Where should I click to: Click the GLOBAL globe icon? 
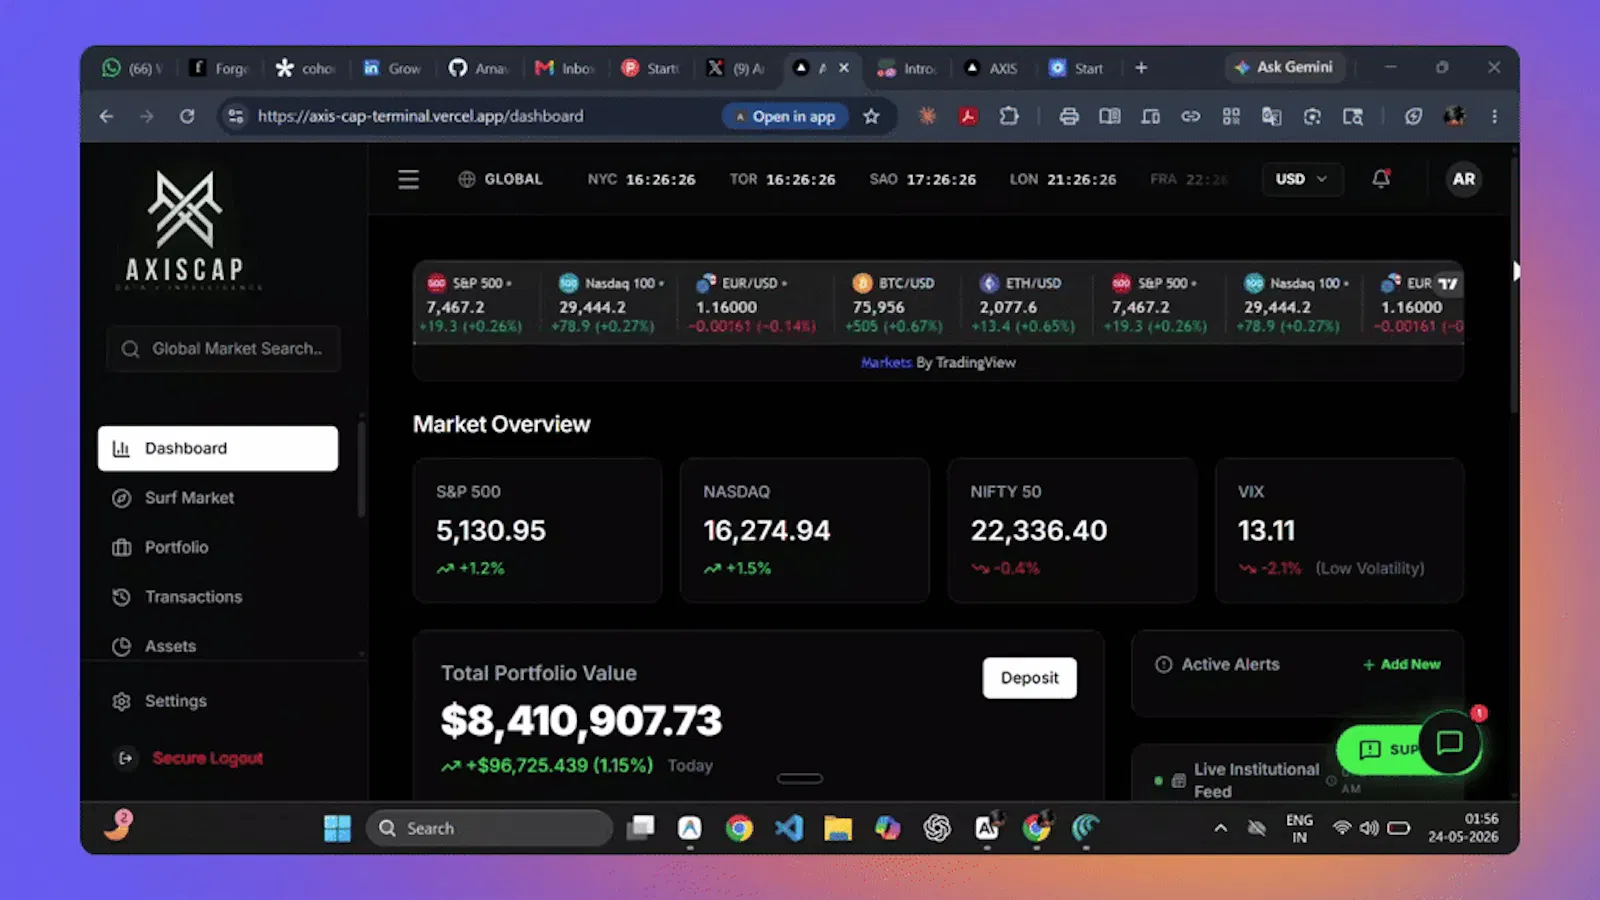(466, 179)
